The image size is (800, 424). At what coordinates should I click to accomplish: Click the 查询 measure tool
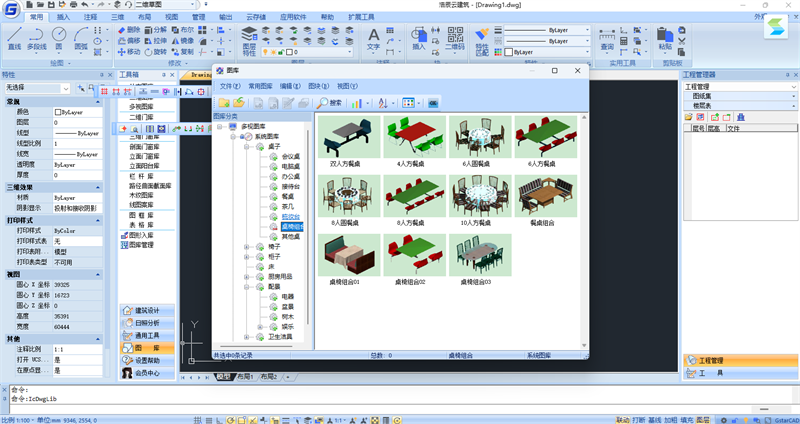point(607,40)
